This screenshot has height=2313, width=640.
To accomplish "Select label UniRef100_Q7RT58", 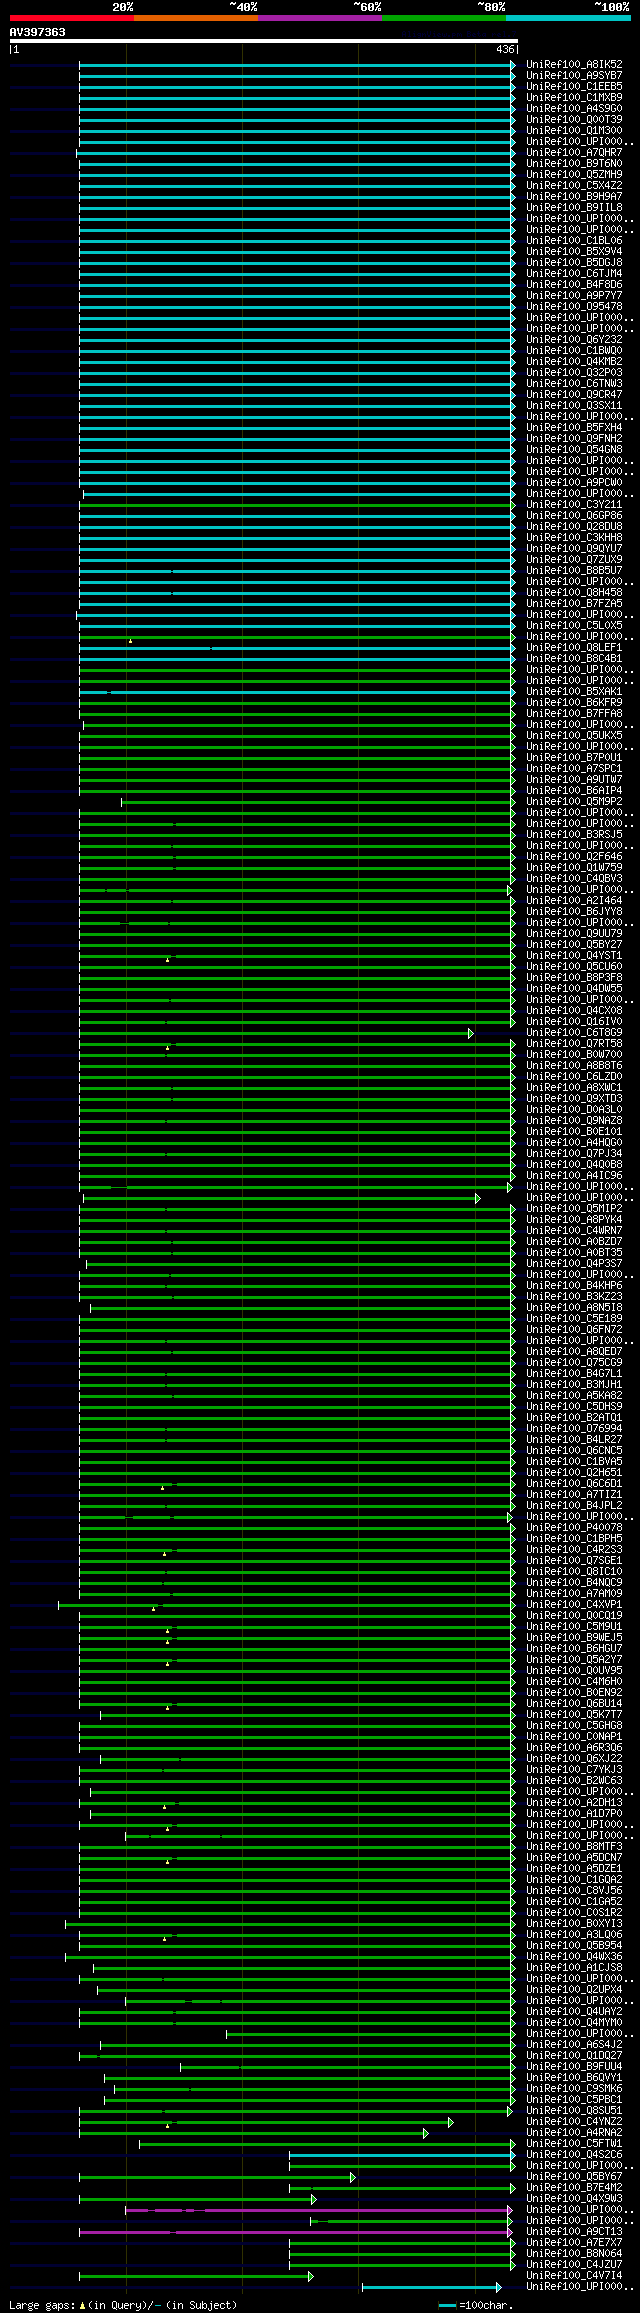I will pos(574,1044).
